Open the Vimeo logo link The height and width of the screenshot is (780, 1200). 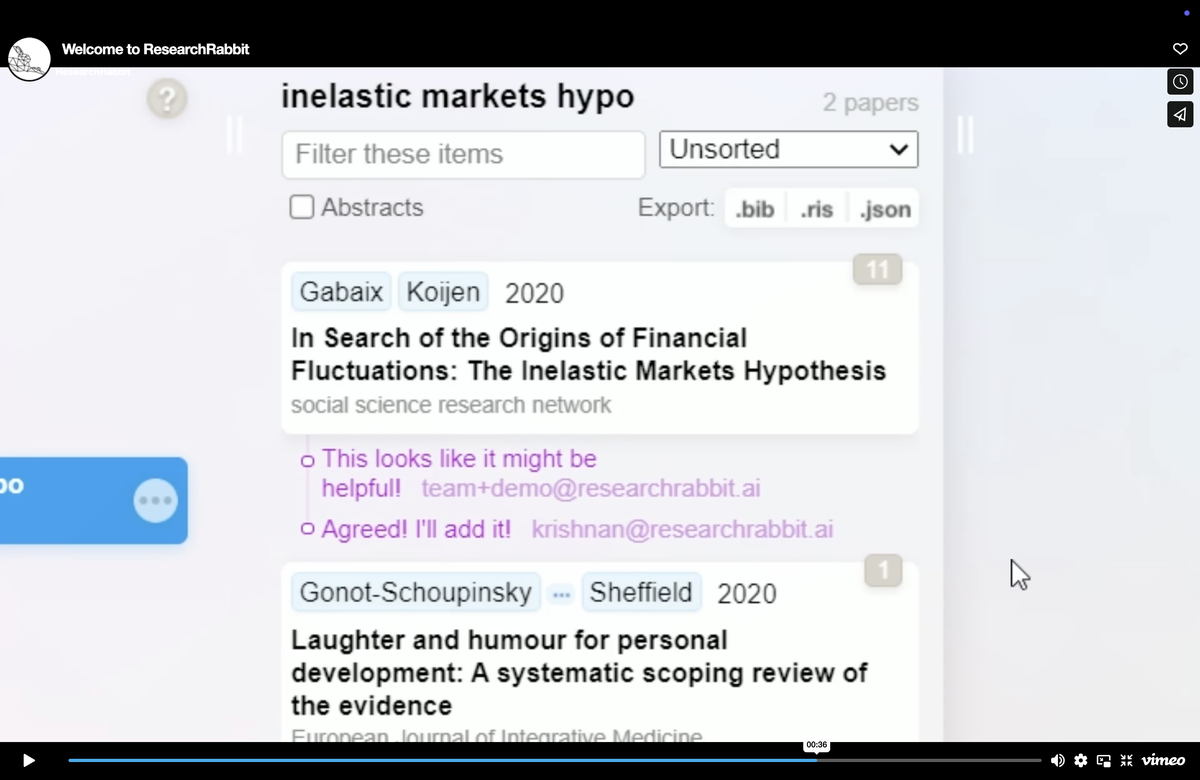point(1163,760)
